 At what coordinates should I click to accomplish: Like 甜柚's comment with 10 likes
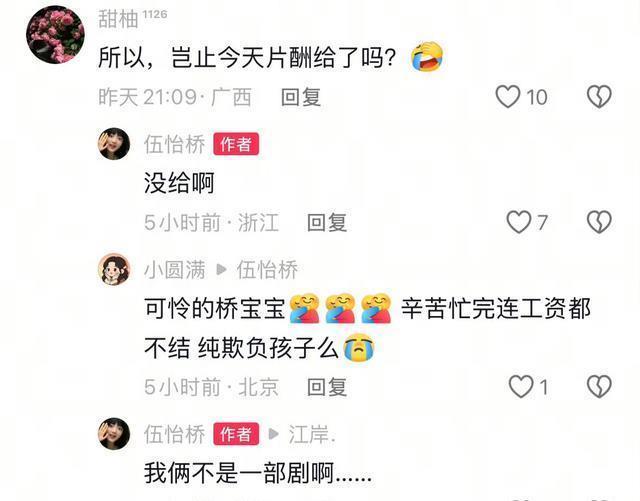[x=508, y=97]
